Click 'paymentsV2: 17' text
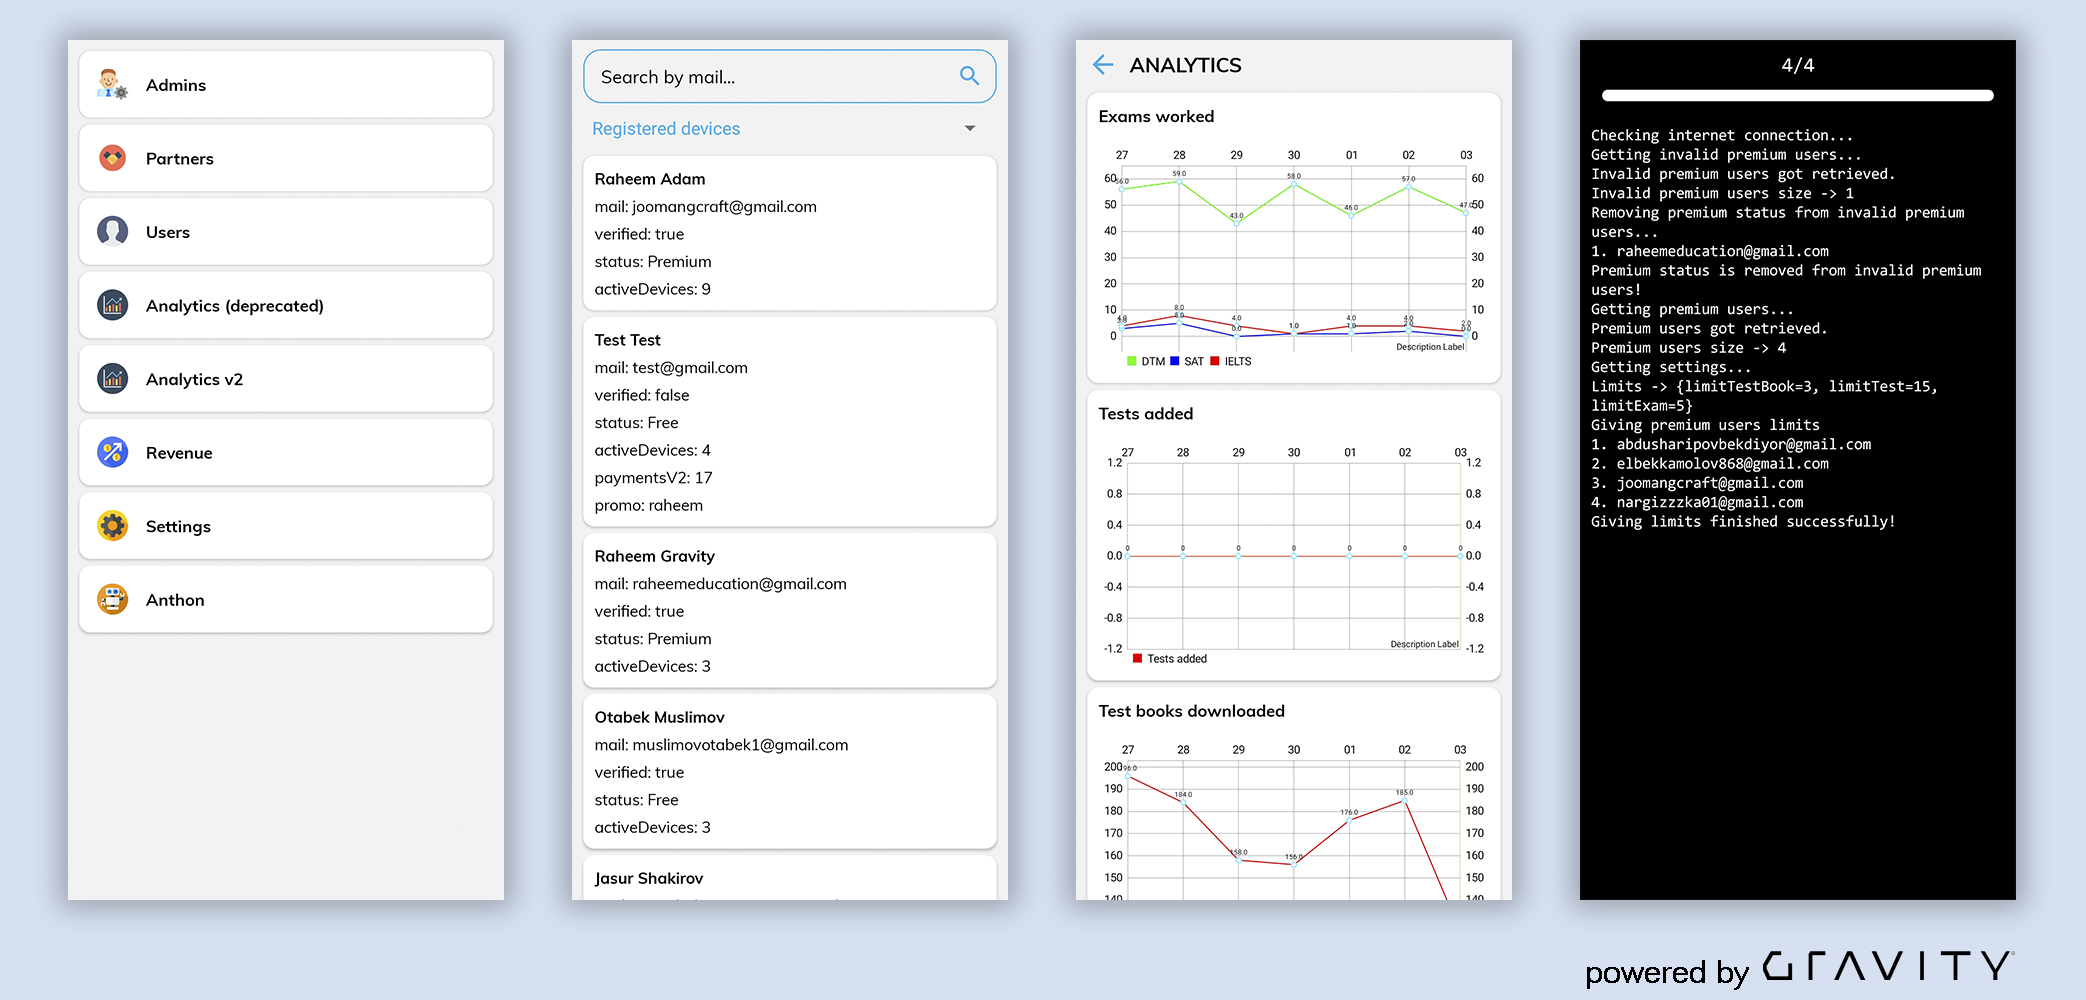Screen dimensions: 2086x1000 654,477
